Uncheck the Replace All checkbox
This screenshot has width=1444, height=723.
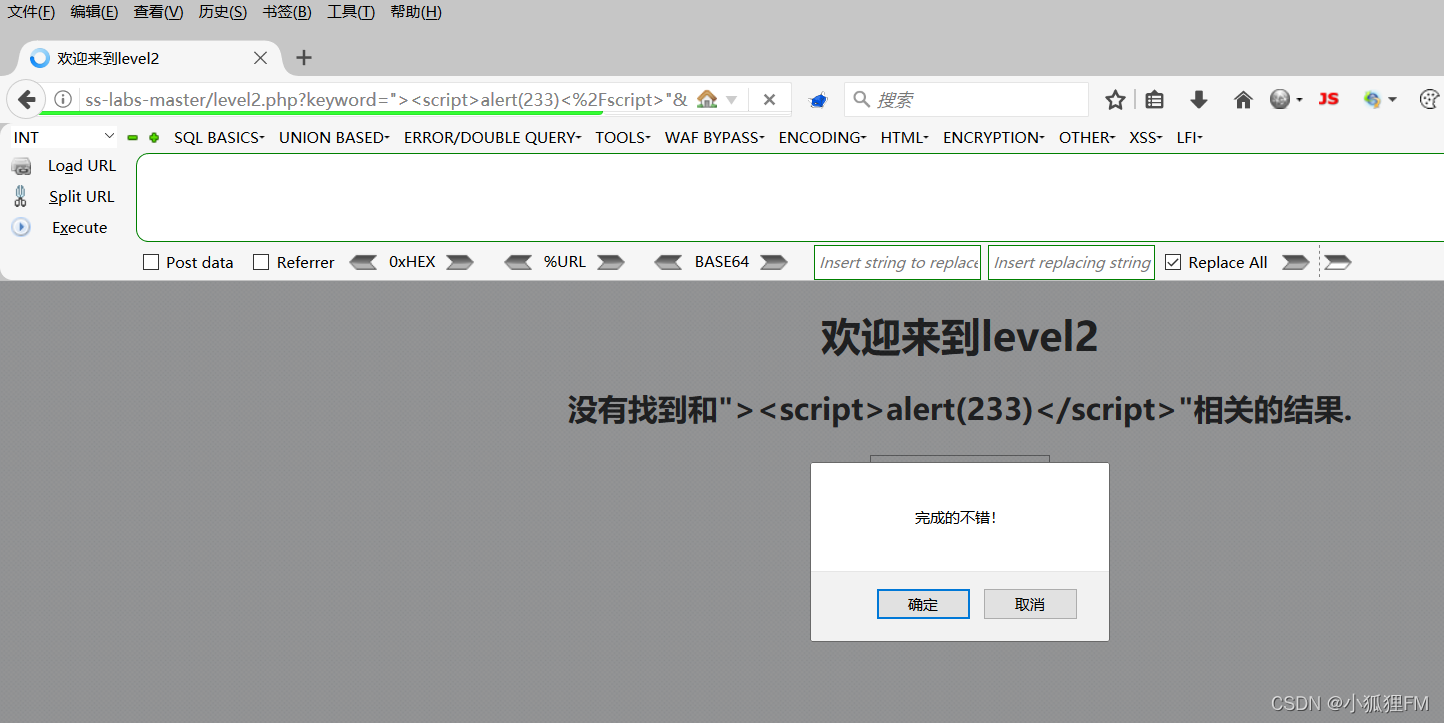coord(1173,262)
